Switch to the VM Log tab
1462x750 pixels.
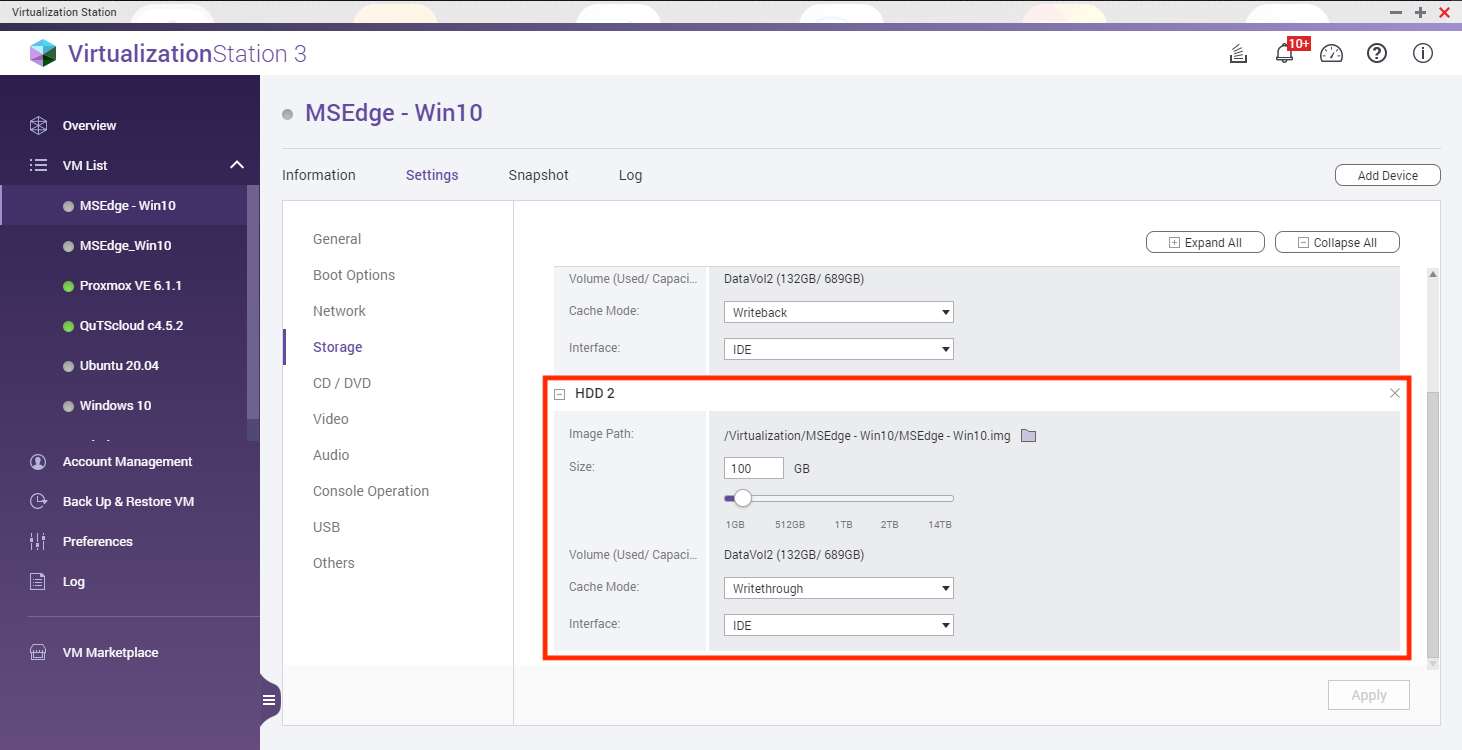[x=630, y=175]
